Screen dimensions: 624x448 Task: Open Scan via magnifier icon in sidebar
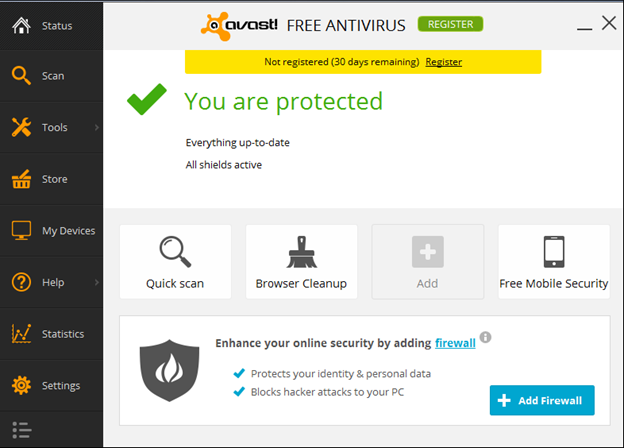point(21,76)
